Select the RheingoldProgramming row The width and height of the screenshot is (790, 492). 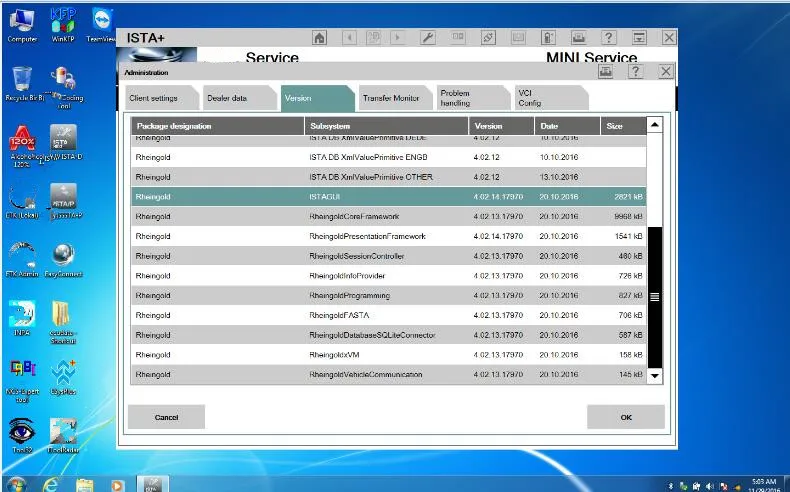pos(388,295)
